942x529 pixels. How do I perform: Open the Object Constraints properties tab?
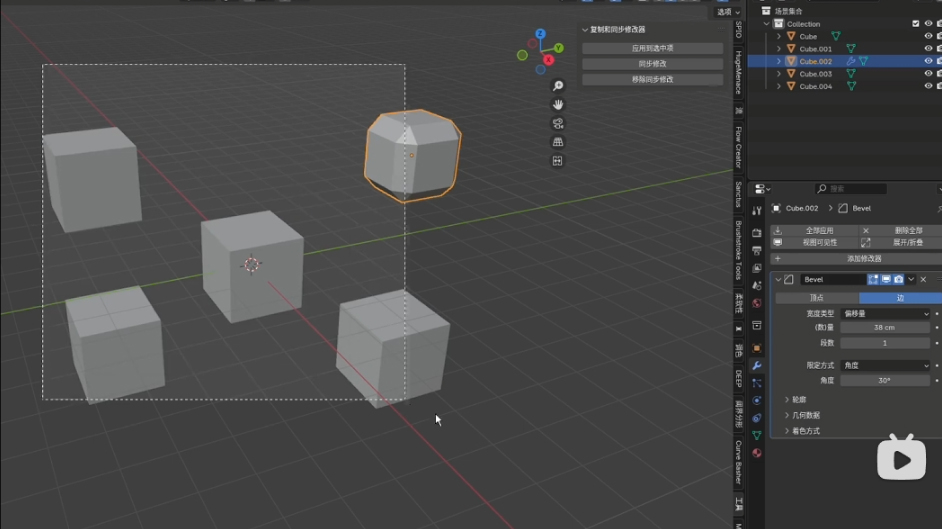click(756, 418)
